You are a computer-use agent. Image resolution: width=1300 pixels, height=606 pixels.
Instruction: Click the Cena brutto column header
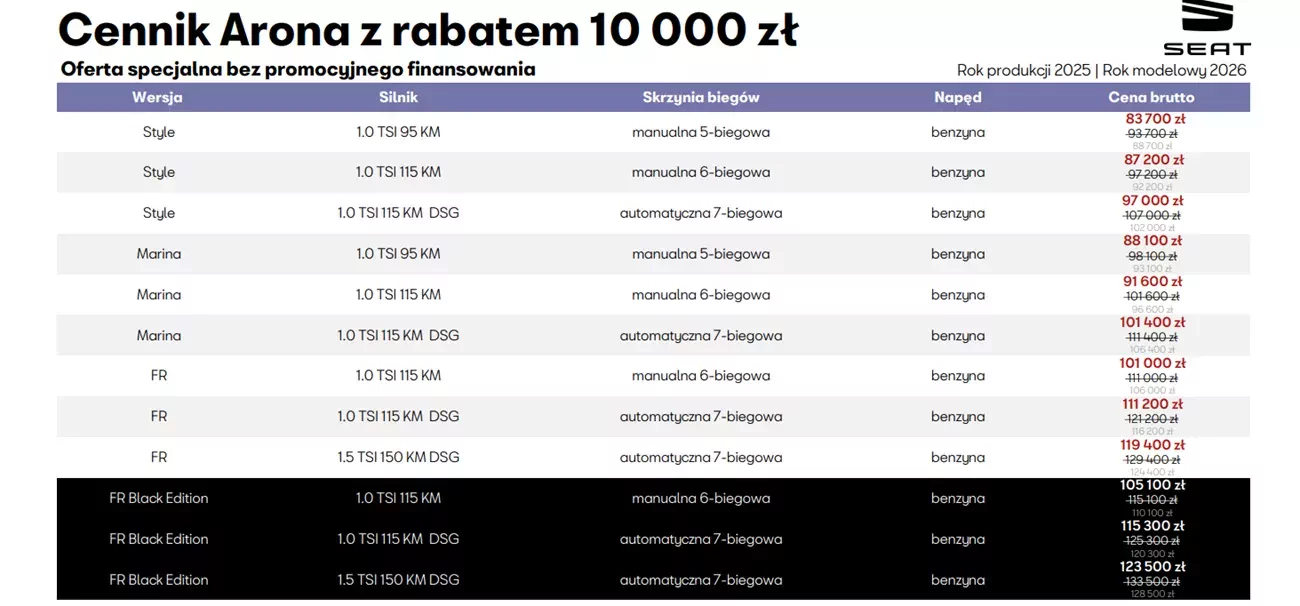1151,98
